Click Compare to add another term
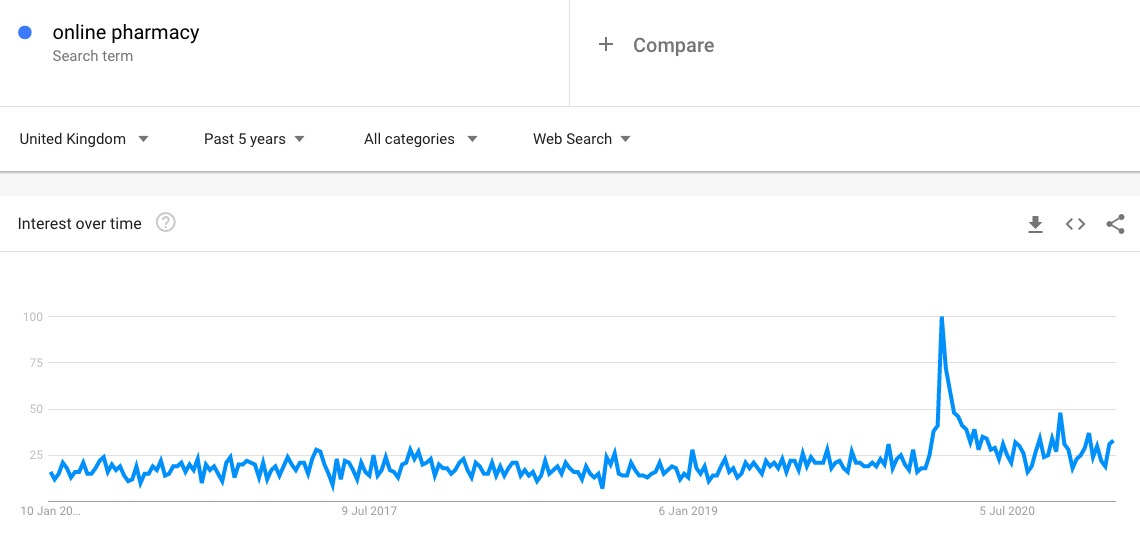Image resolution: width=1140 pixels, height=544 pixels. click(x=673, y=45)
